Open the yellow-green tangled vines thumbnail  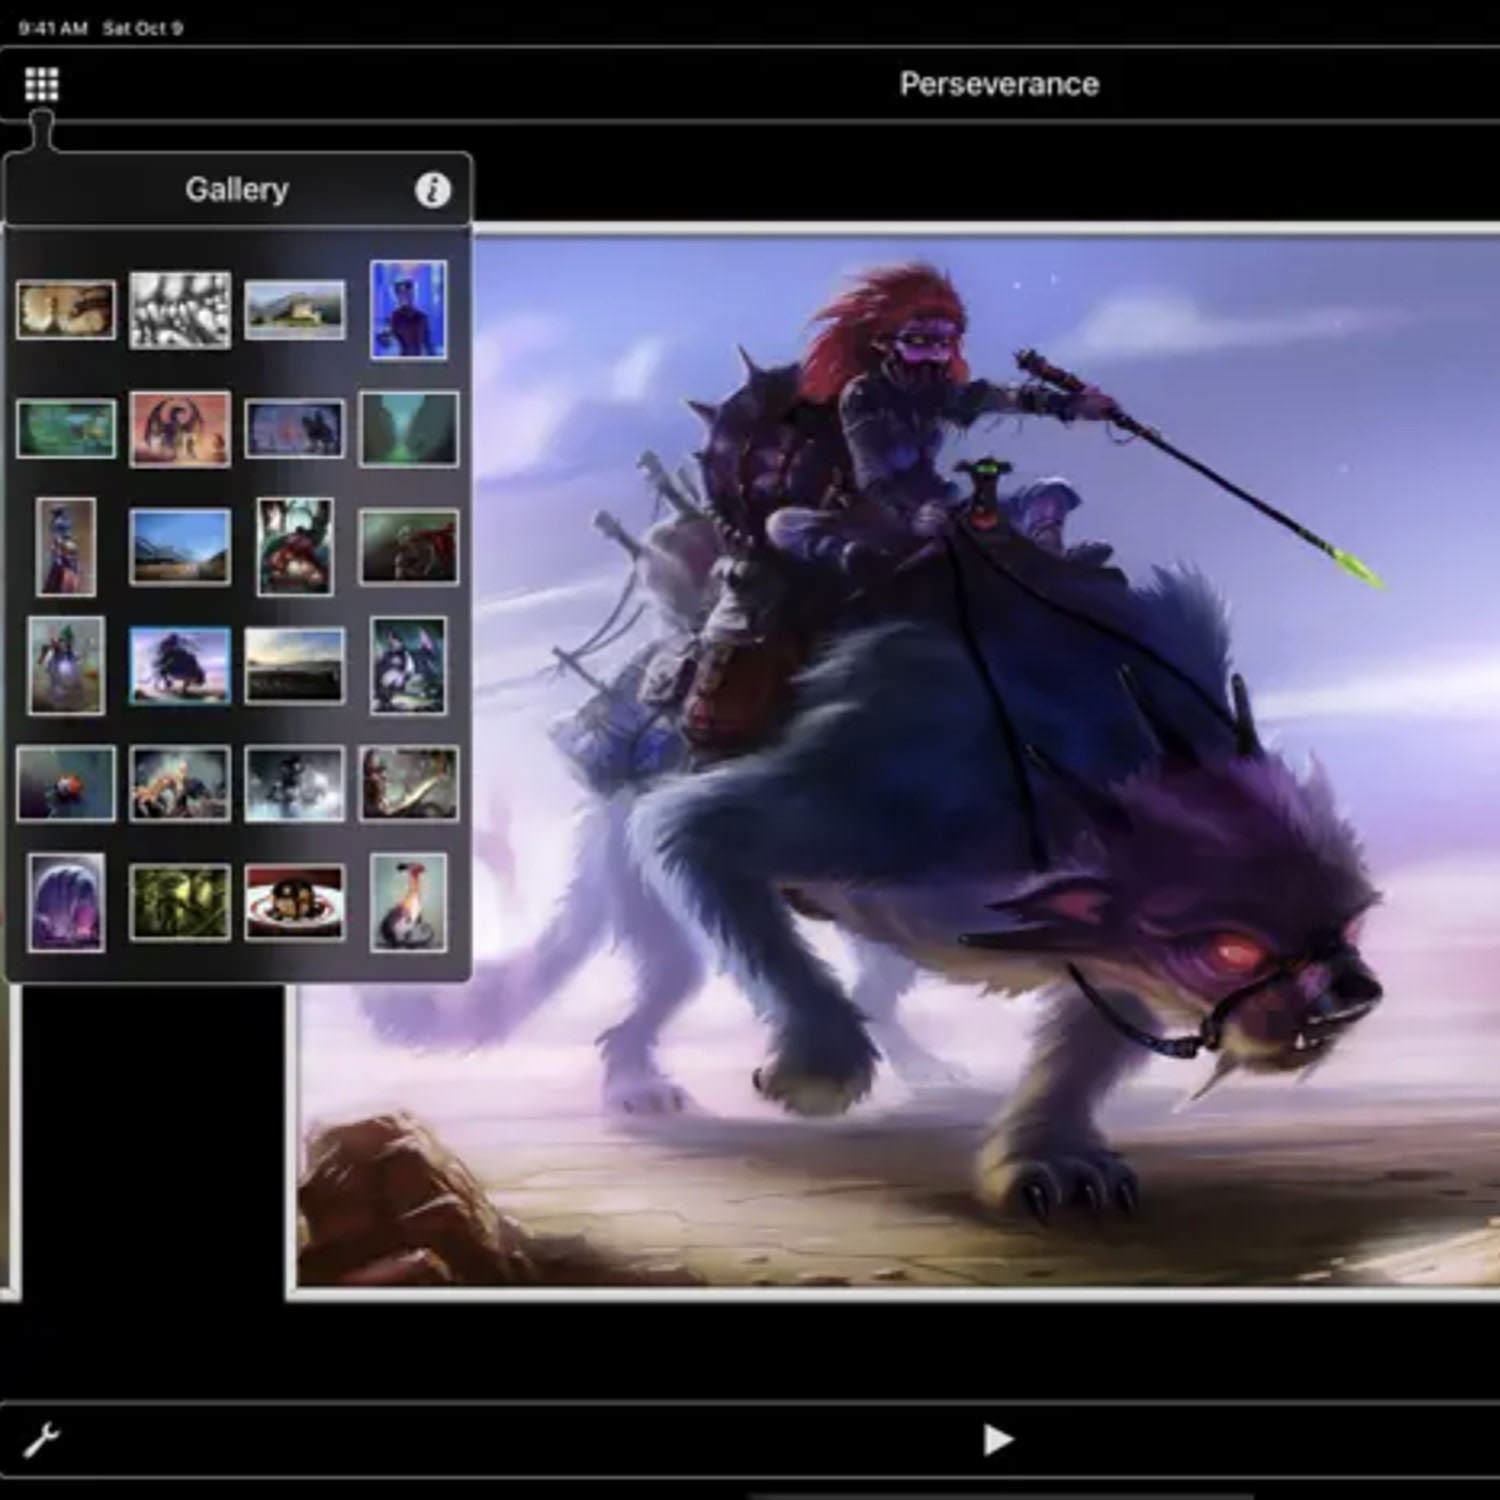click(180, 903)
